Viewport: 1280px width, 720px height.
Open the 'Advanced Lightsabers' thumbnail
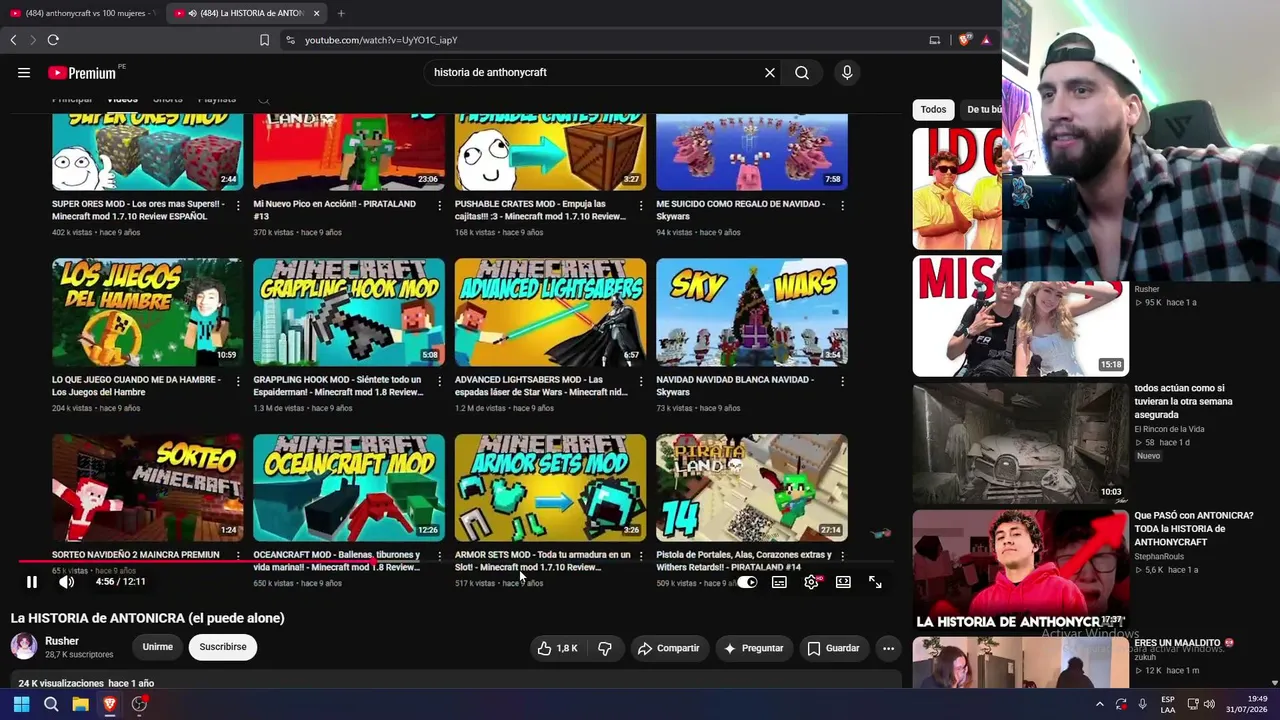[x=550, y=312]
